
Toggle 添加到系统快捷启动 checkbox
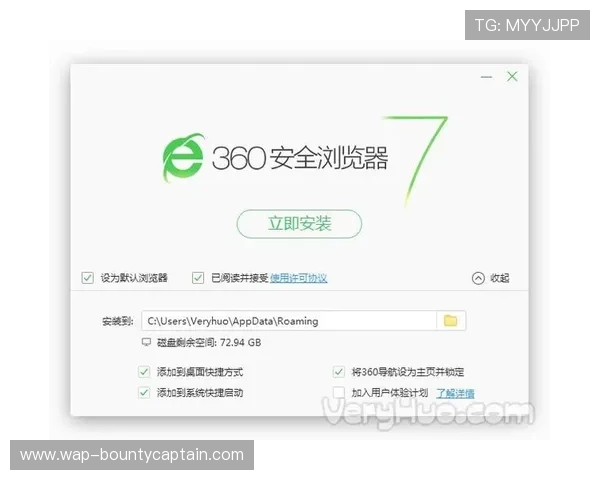tap(144, 392)
